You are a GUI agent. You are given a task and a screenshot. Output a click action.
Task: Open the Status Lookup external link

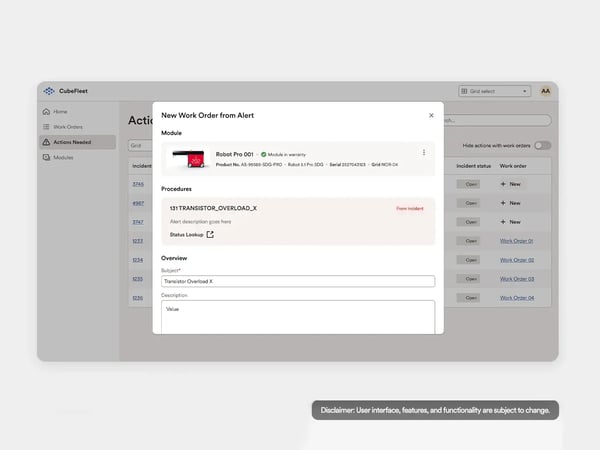click(x=192, y=235)
